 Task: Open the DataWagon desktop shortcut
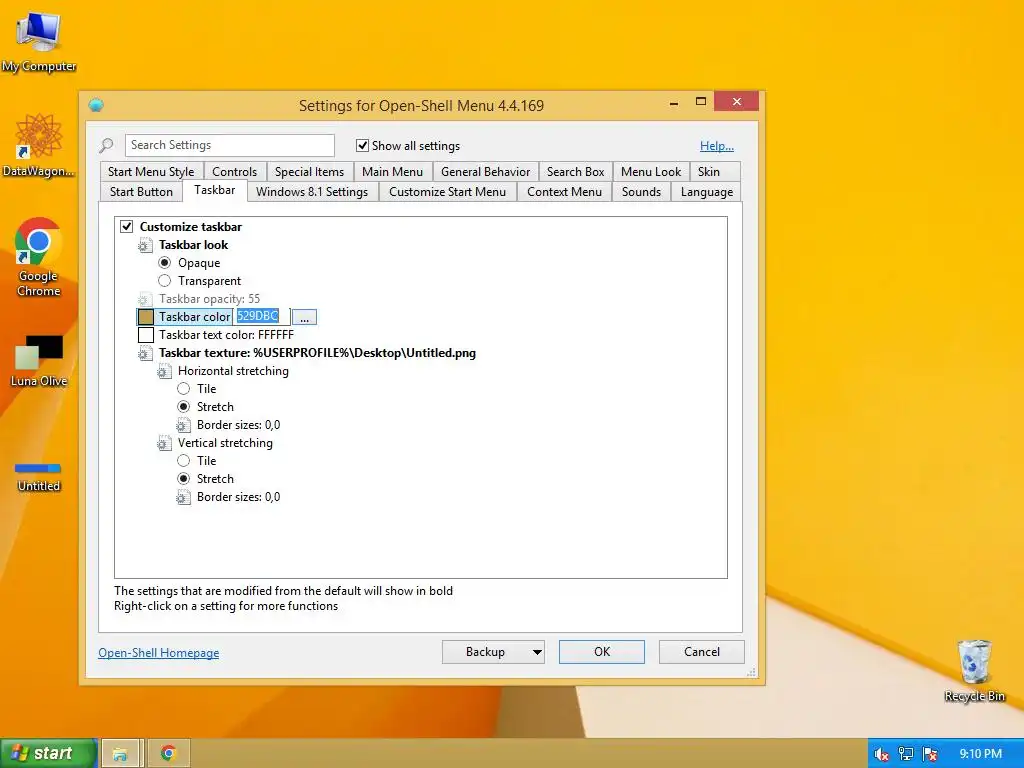point(39,145)
